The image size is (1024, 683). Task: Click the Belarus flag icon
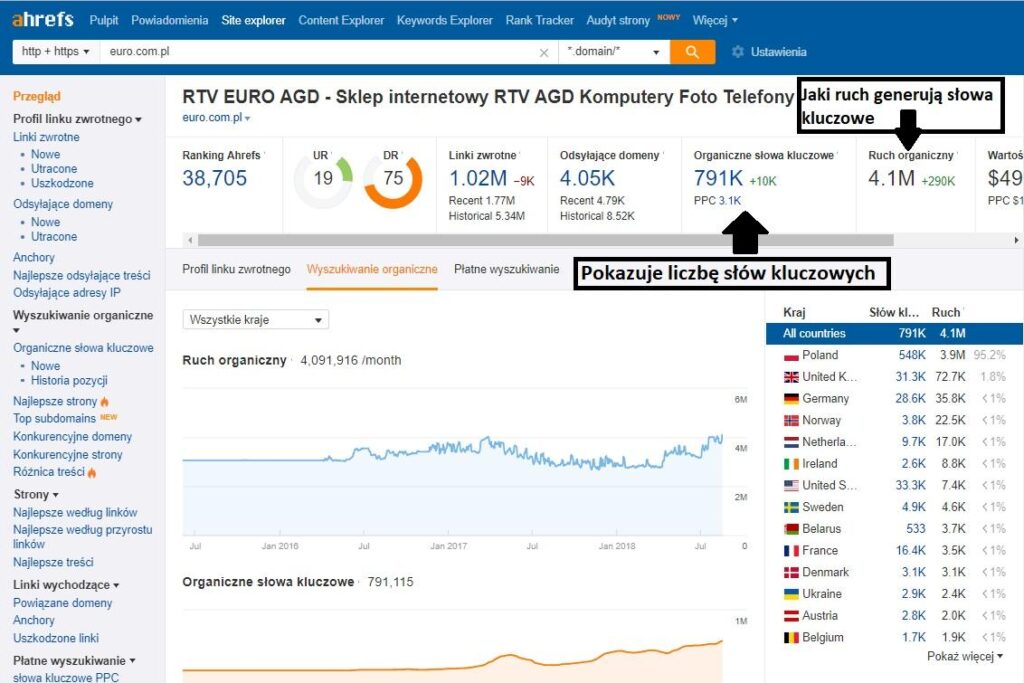coord(791,529)
